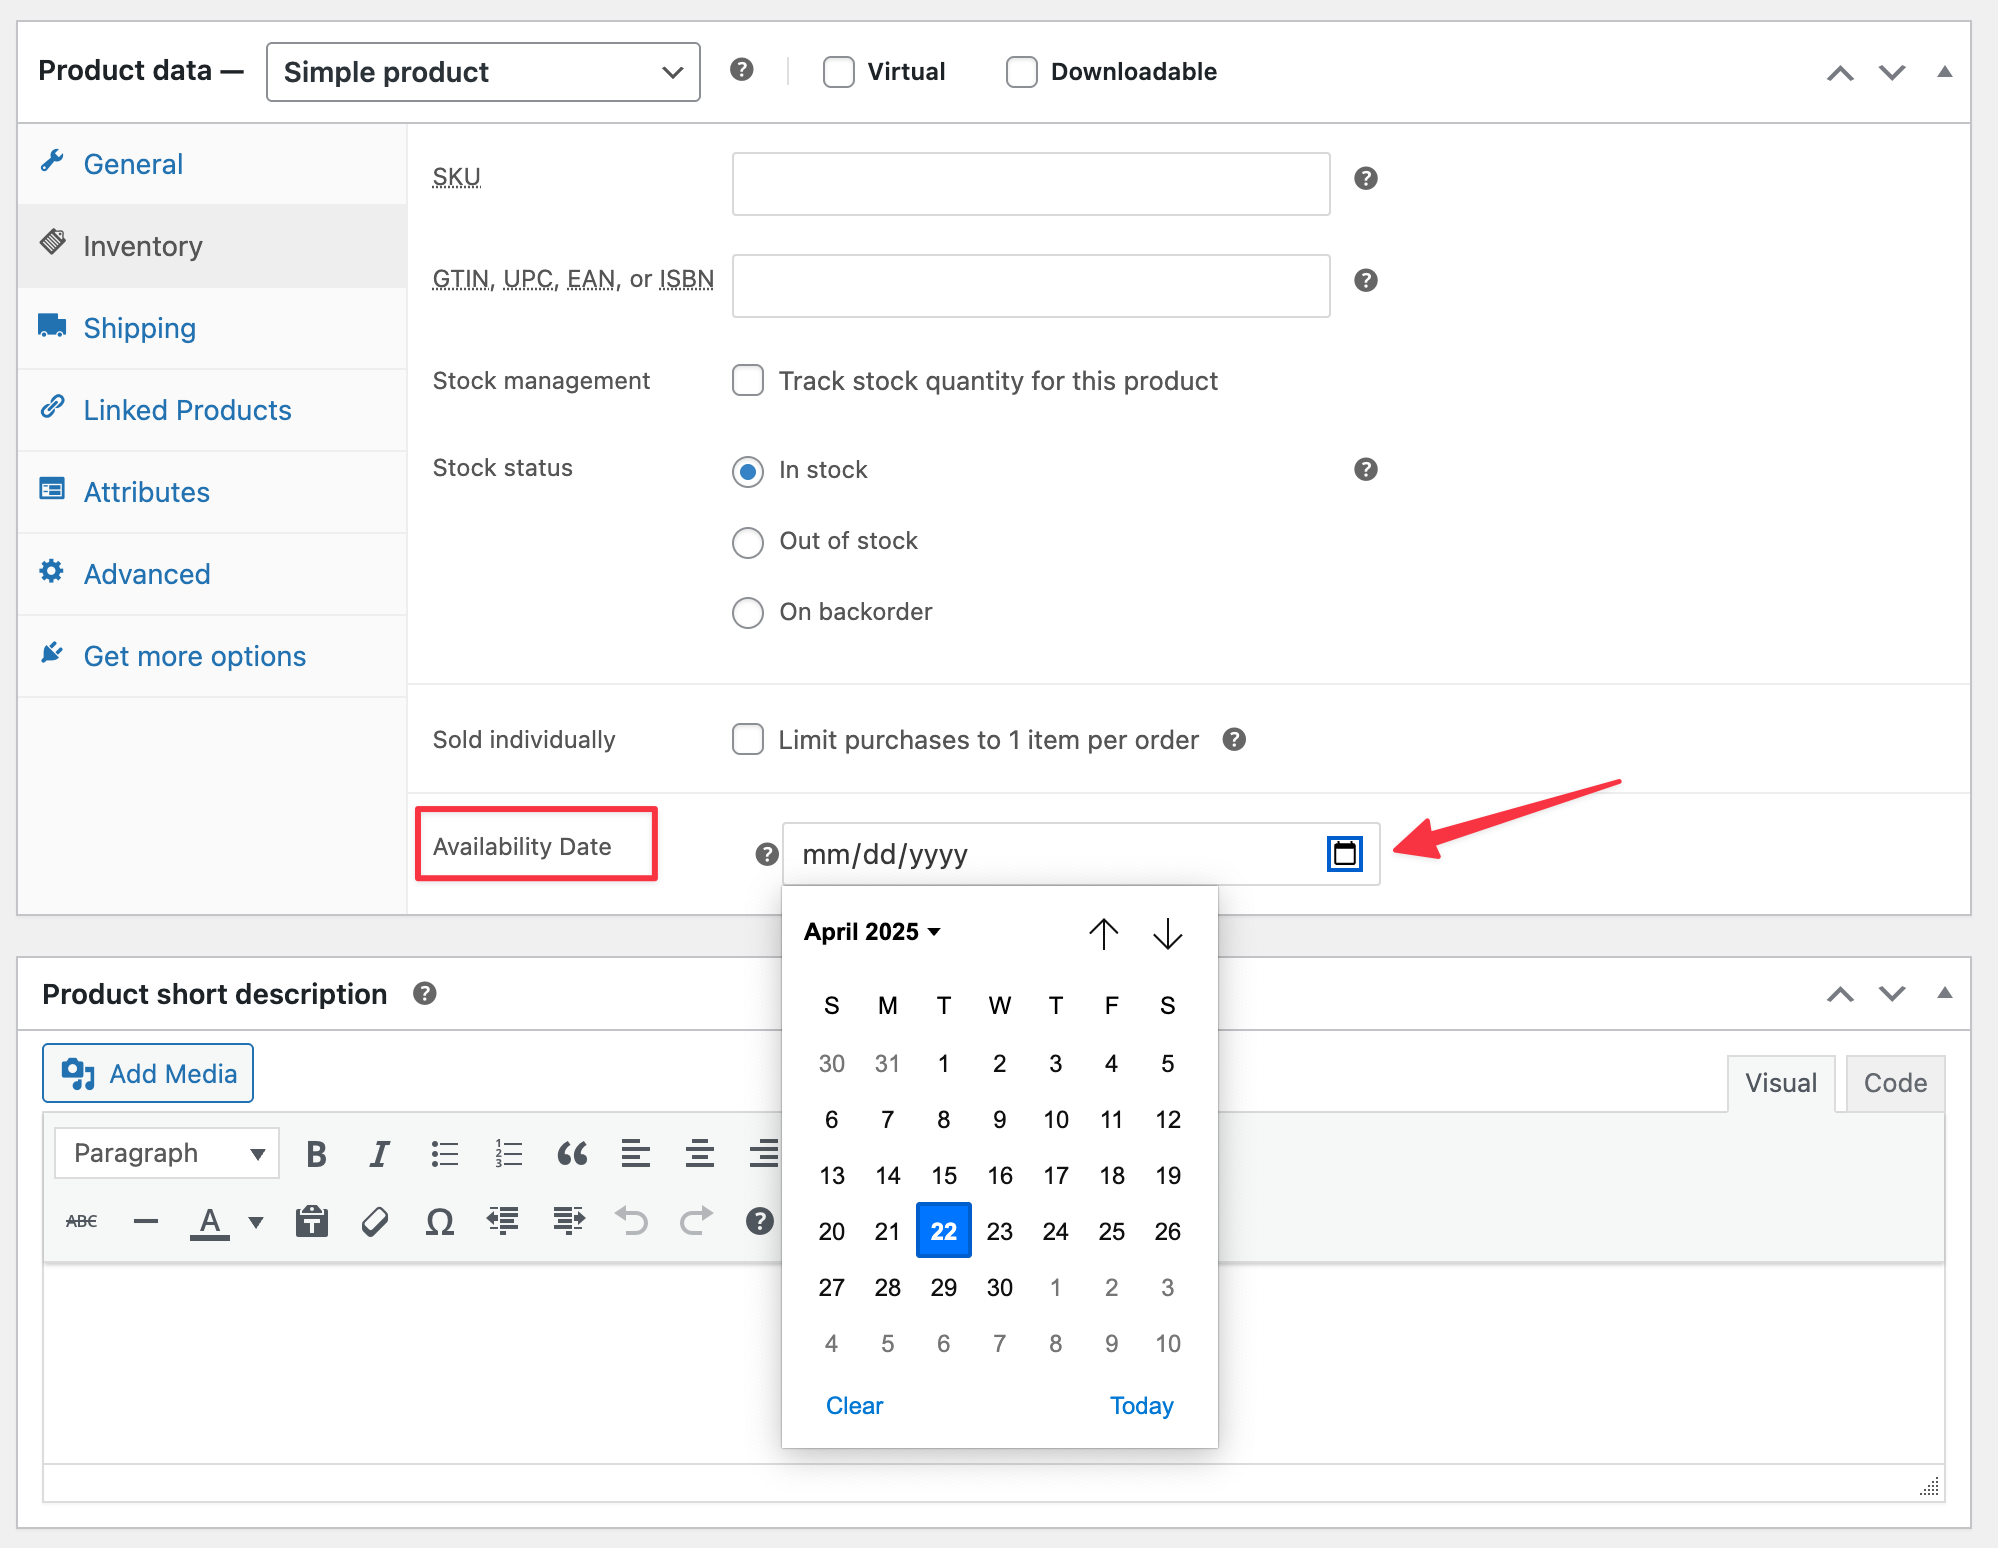This screenshot has width=1998, height=1548.
Task: Open editor keyboard shortcuts help icon
Action: (760, 1221)
